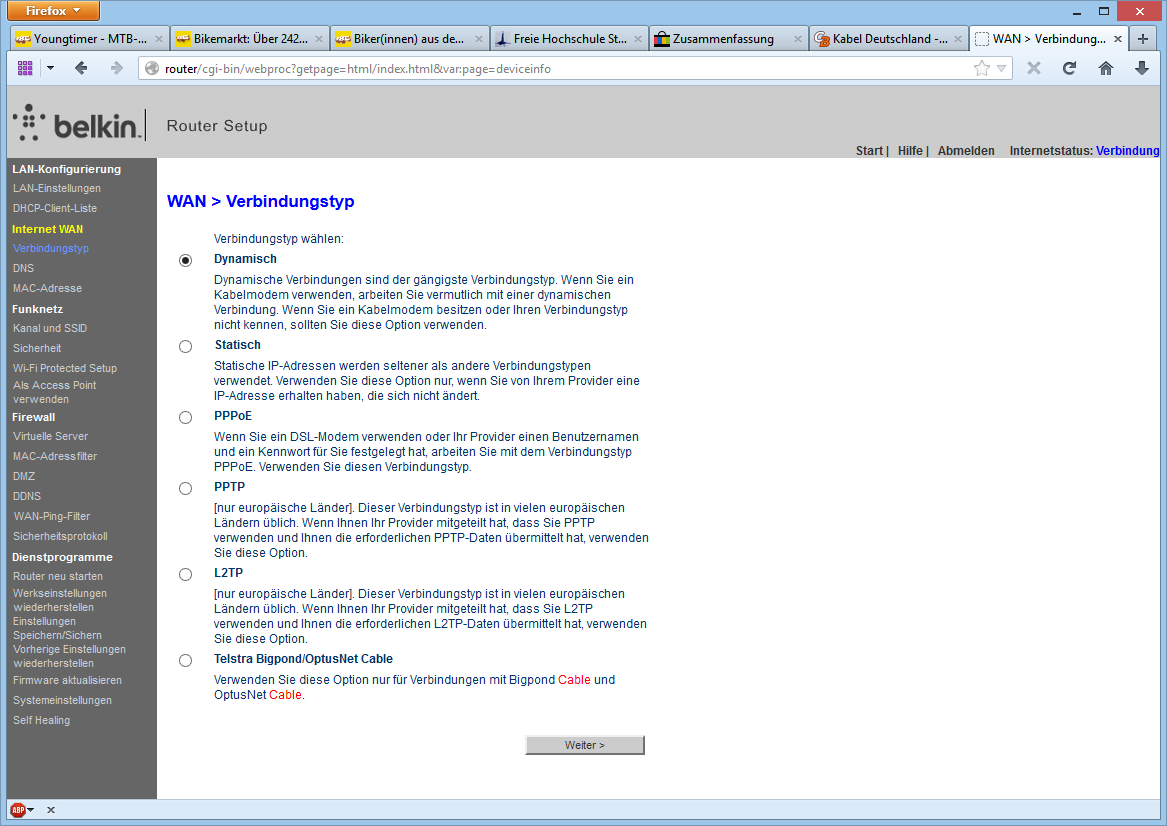
Task: Open WAN-Ping-Filter page
Action: click(52, 516)
